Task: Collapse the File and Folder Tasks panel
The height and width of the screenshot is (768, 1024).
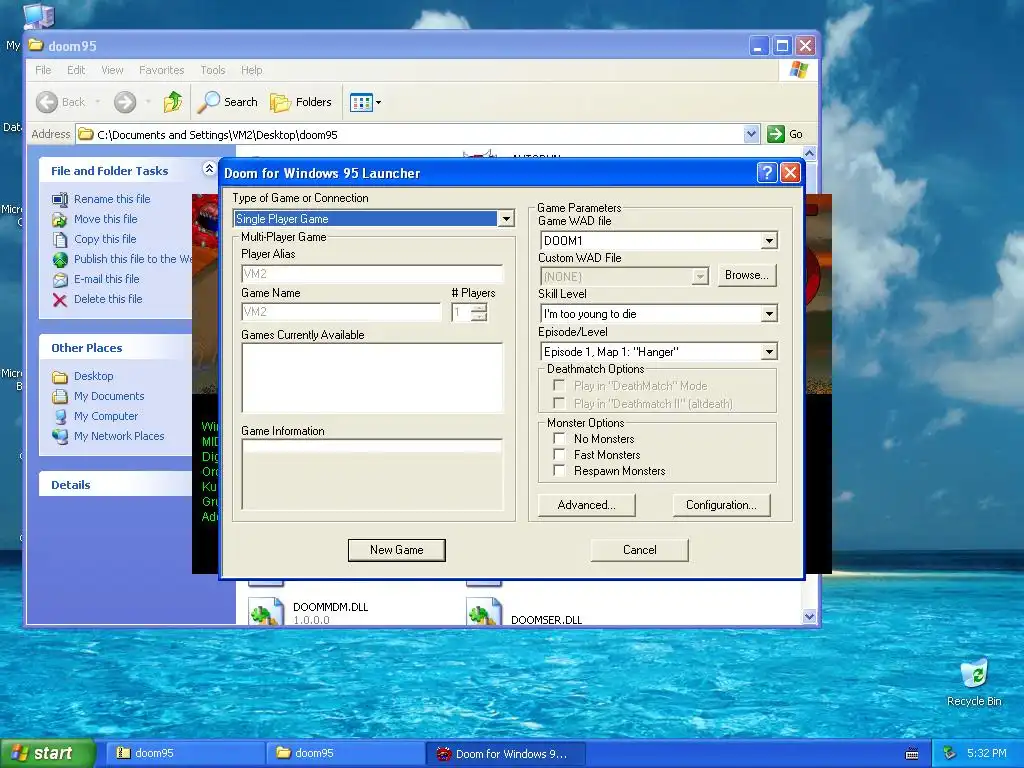Action: pyautogui.click(x=209, y=169)
